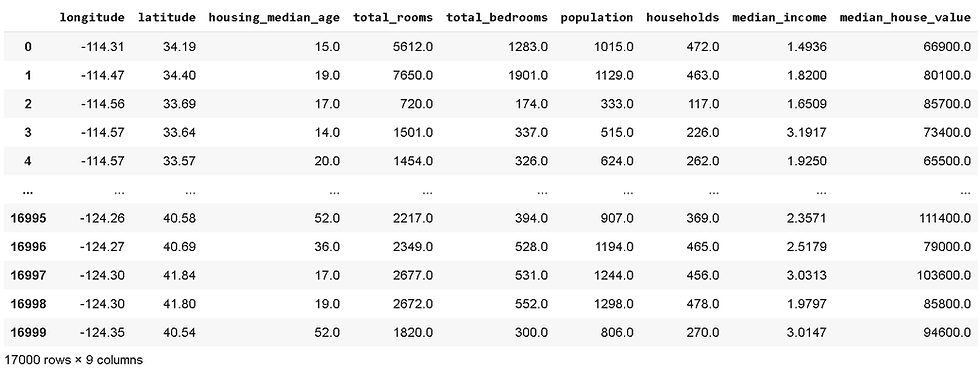Click row index 16997
This screenshot has height=369, width=980.
tap(28, 276)
